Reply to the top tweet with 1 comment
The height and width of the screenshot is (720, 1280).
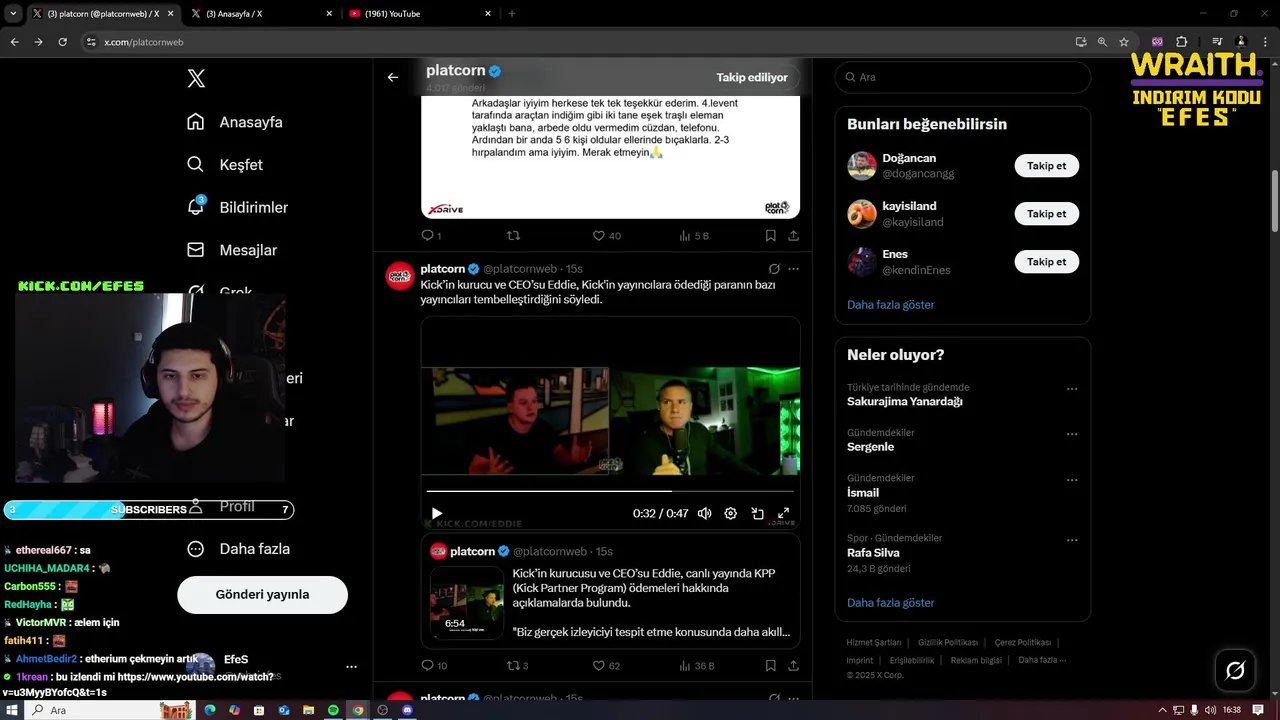(x=431, y=236)
